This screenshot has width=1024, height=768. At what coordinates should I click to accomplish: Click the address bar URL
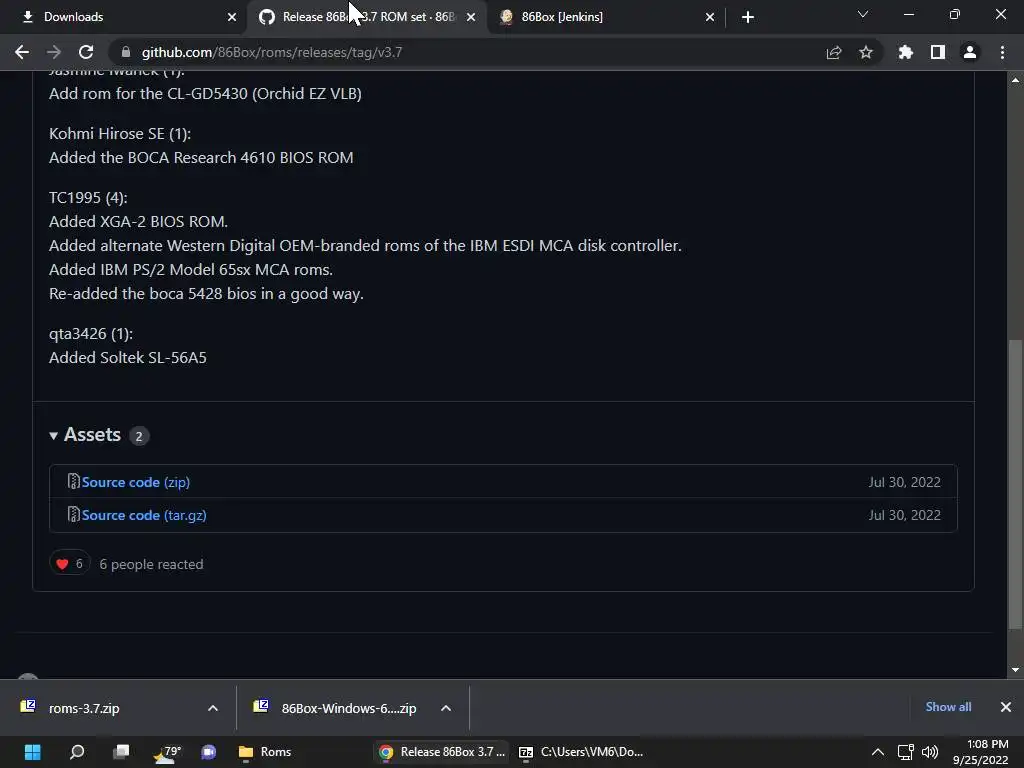[x=272, y=52]
